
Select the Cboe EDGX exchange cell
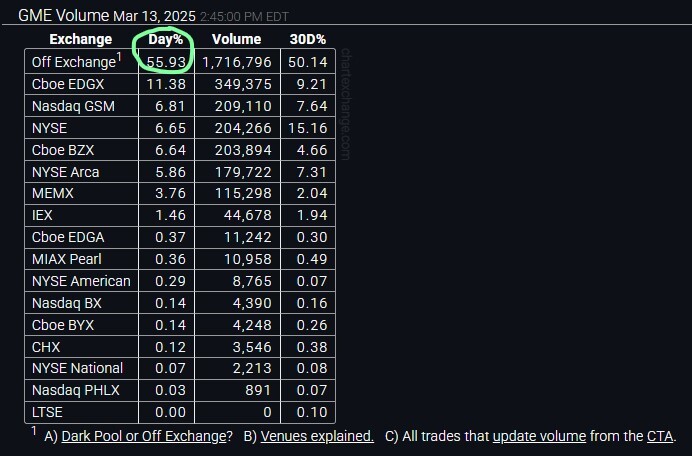click(68, 84)
